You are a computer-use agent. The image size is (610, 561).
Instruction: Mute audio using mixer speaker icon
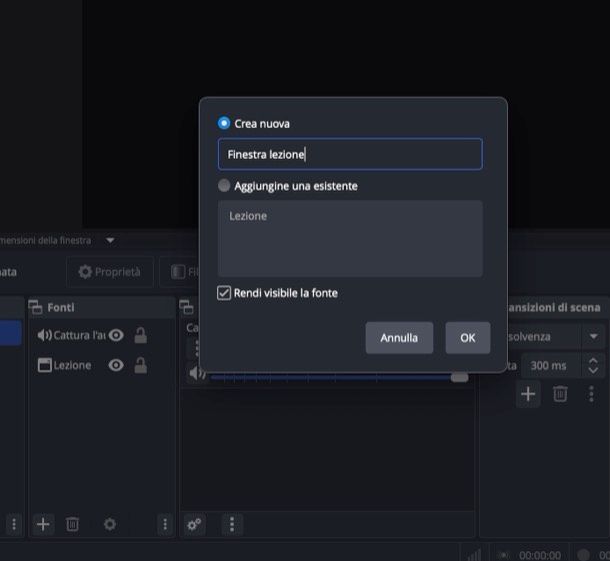(196, 373)
